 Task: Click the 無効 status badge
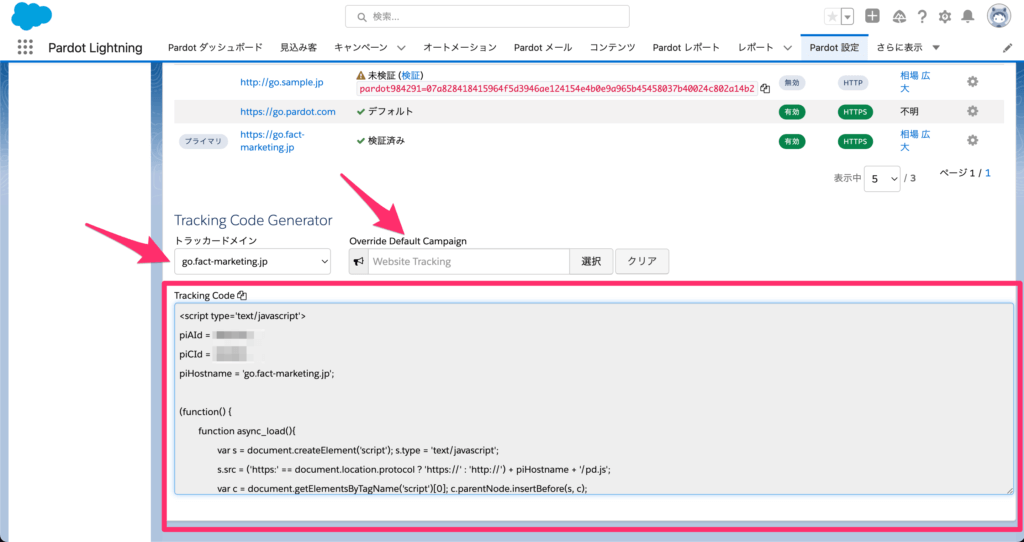point(792,82)
